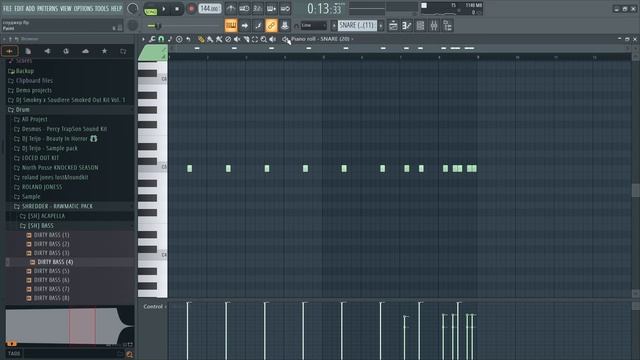640x360 pixels.
Task: Toggle step editing arrow mode
Action: click(244, 26)
